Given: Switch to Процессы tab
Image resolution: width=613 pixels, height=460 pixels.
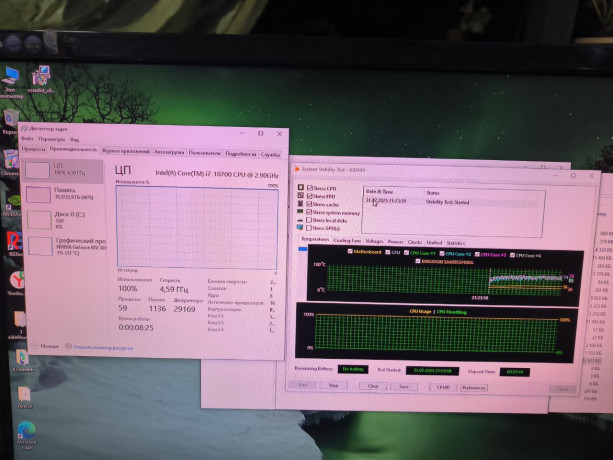Looking at the screenshot, I should (33, 149).
